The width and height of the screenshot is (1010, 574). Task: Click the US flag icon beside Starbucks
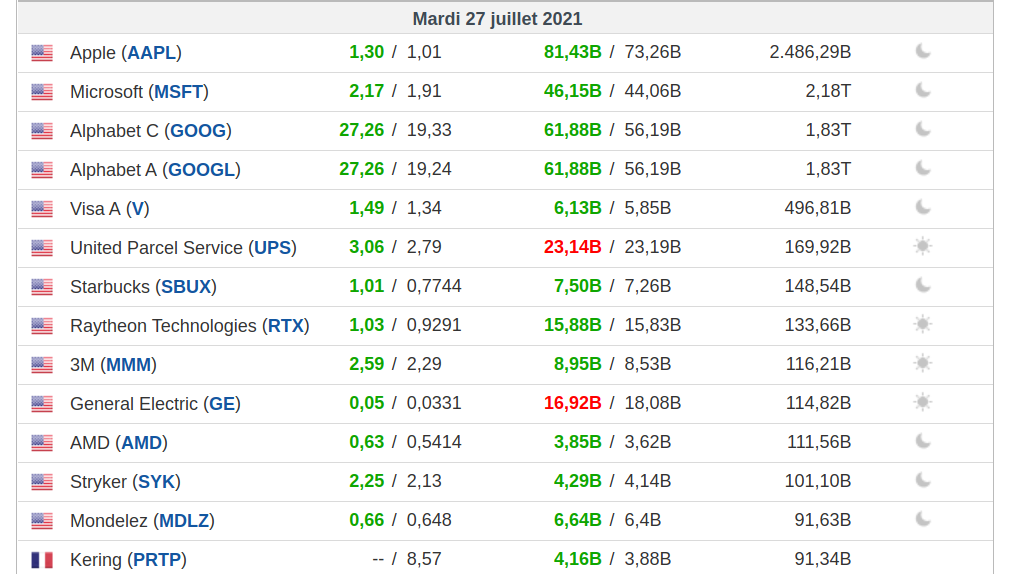tap(42, 287)
